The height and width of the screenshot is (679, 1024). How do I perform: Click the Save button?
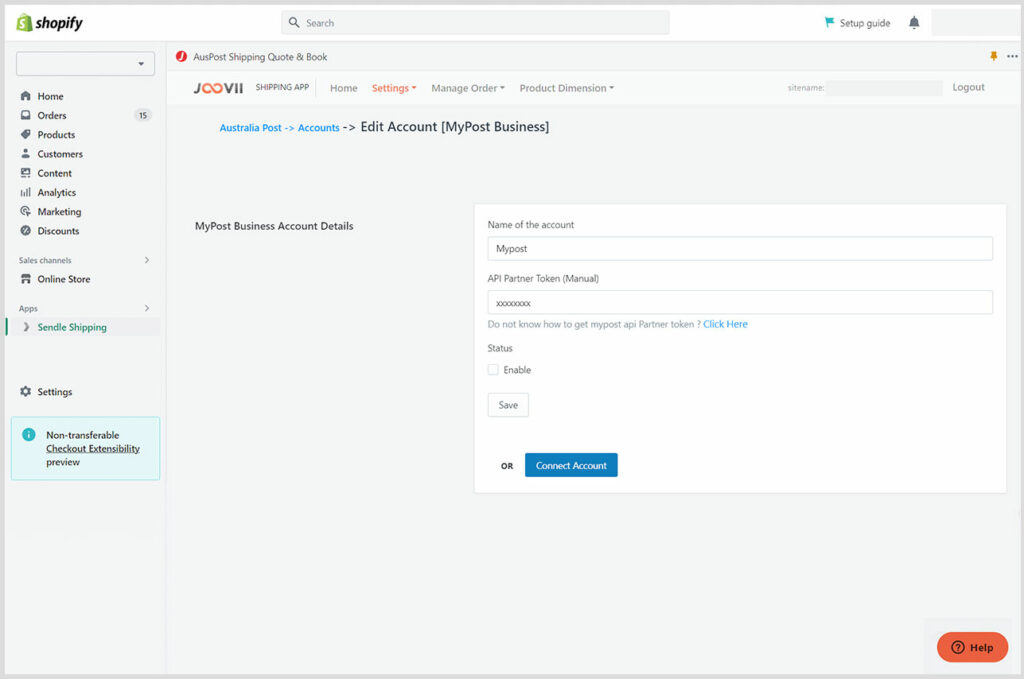(x=508, y=405)
